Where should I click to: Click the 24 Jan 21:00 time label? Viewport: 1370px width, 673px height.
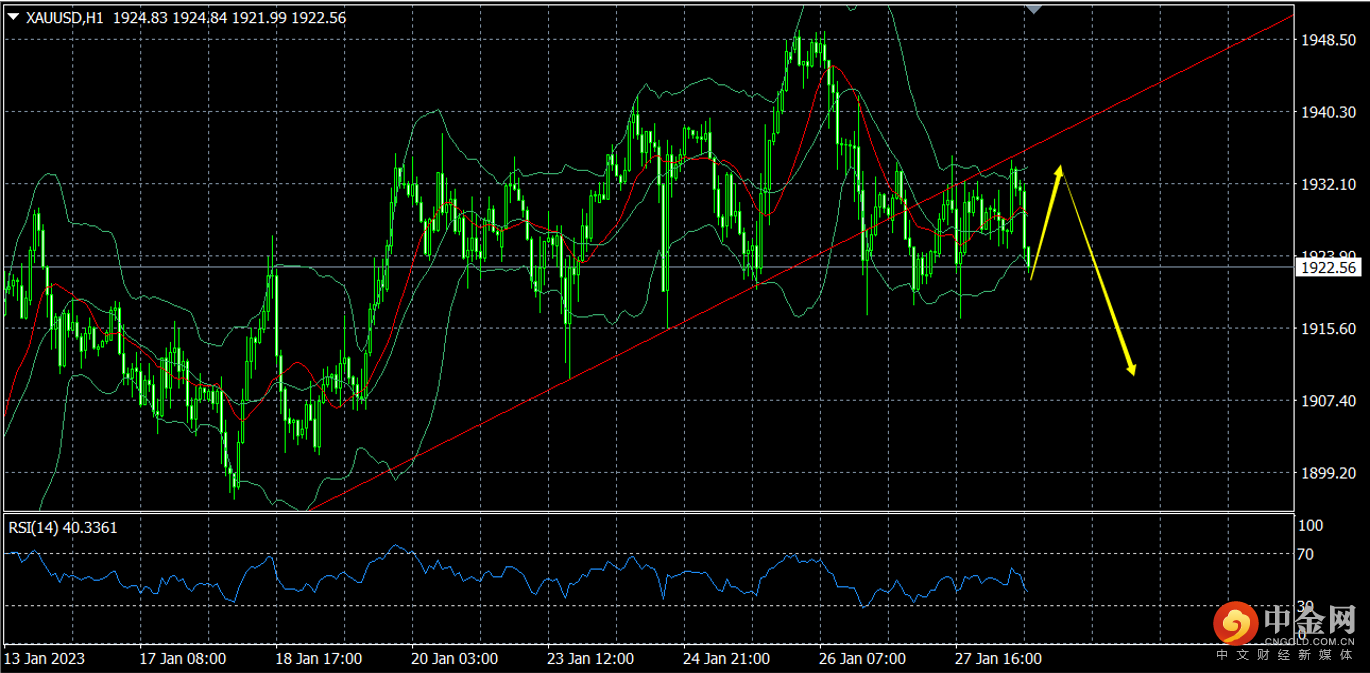726,659
